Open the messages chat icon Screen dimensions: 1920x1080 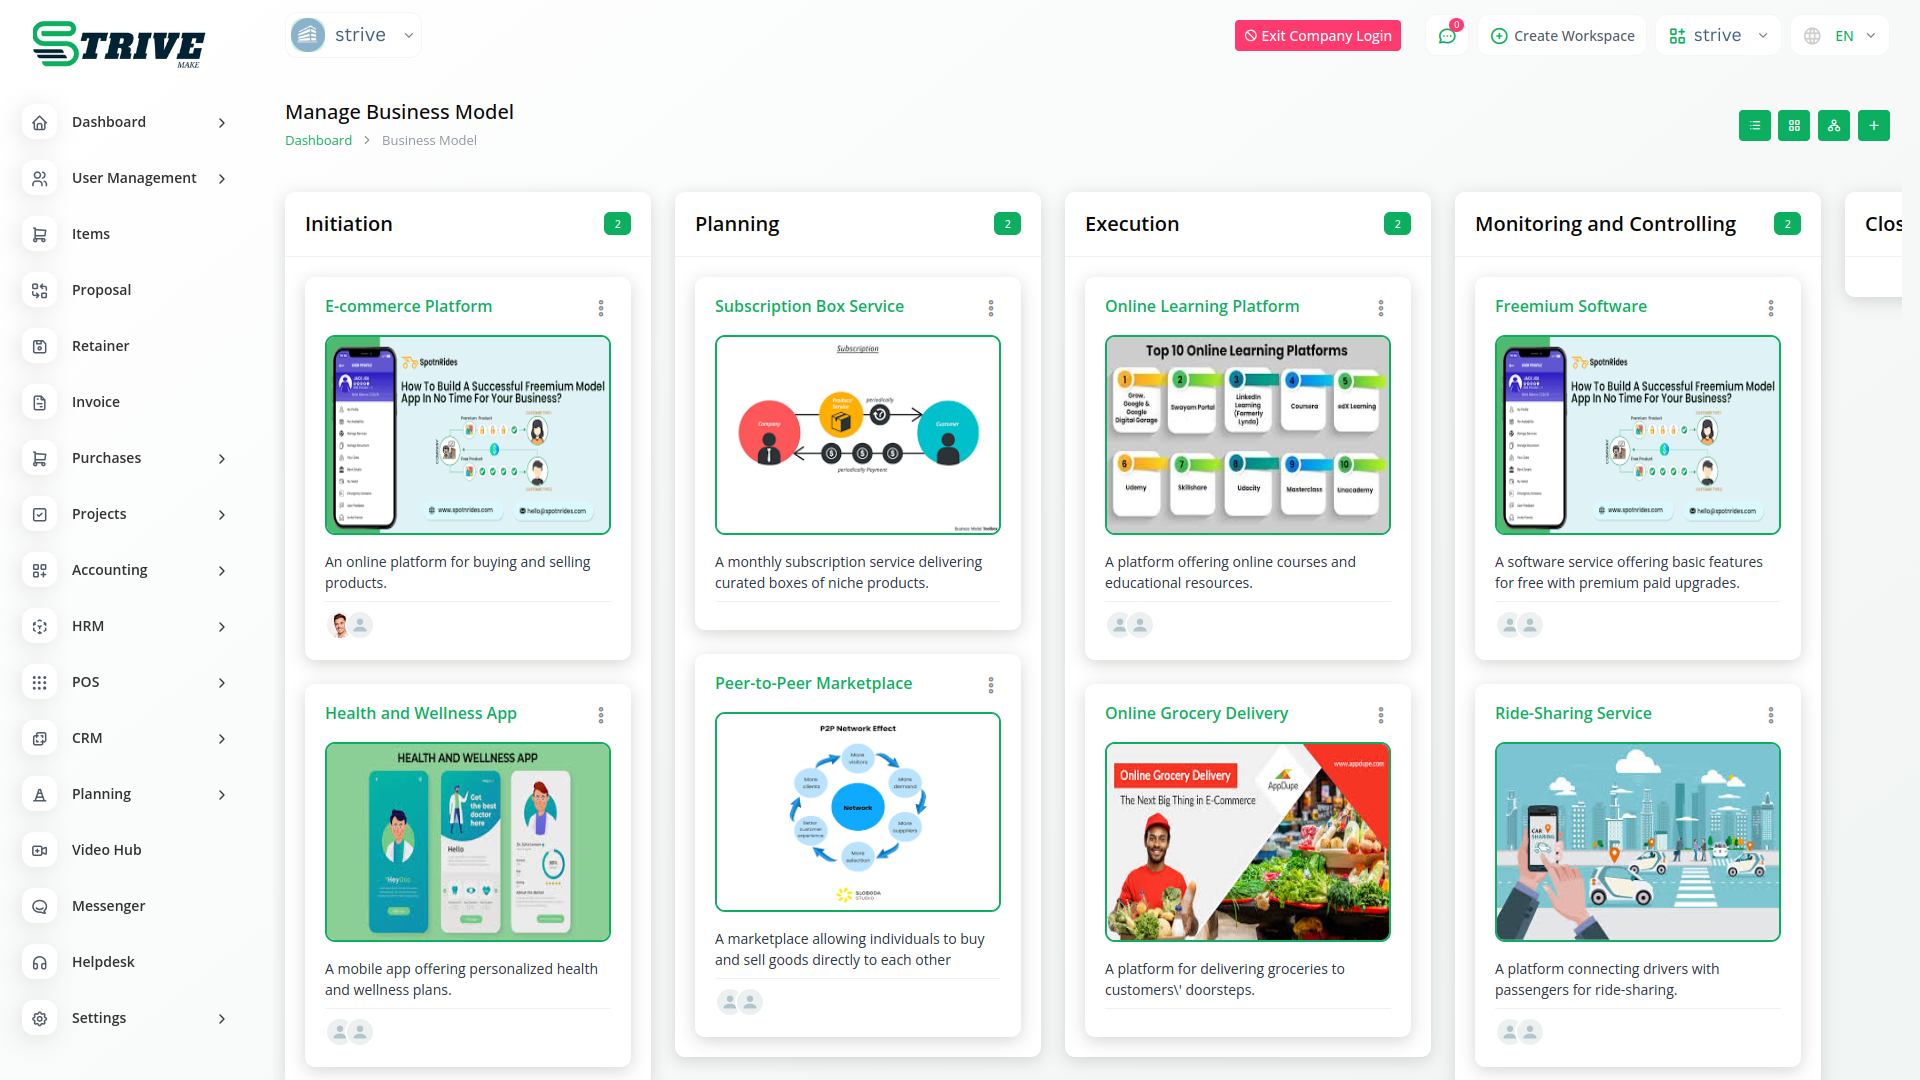click(1446, 36)
